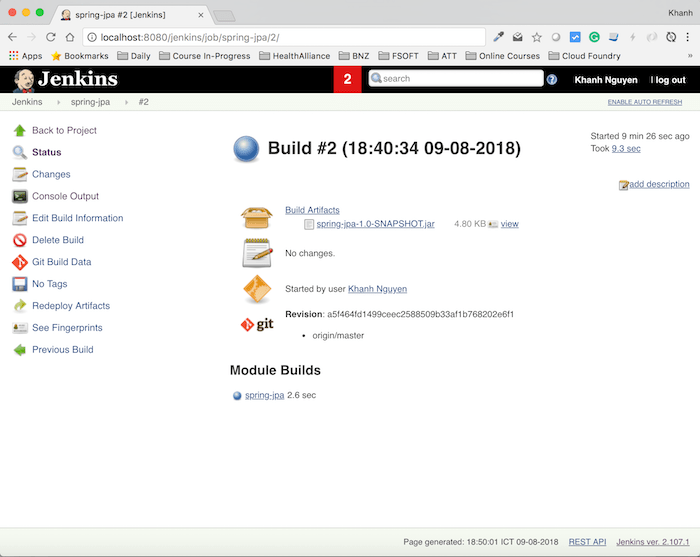Open the spring-jpa module build link
The image size is (700, 557).
[x=264, y=395]
